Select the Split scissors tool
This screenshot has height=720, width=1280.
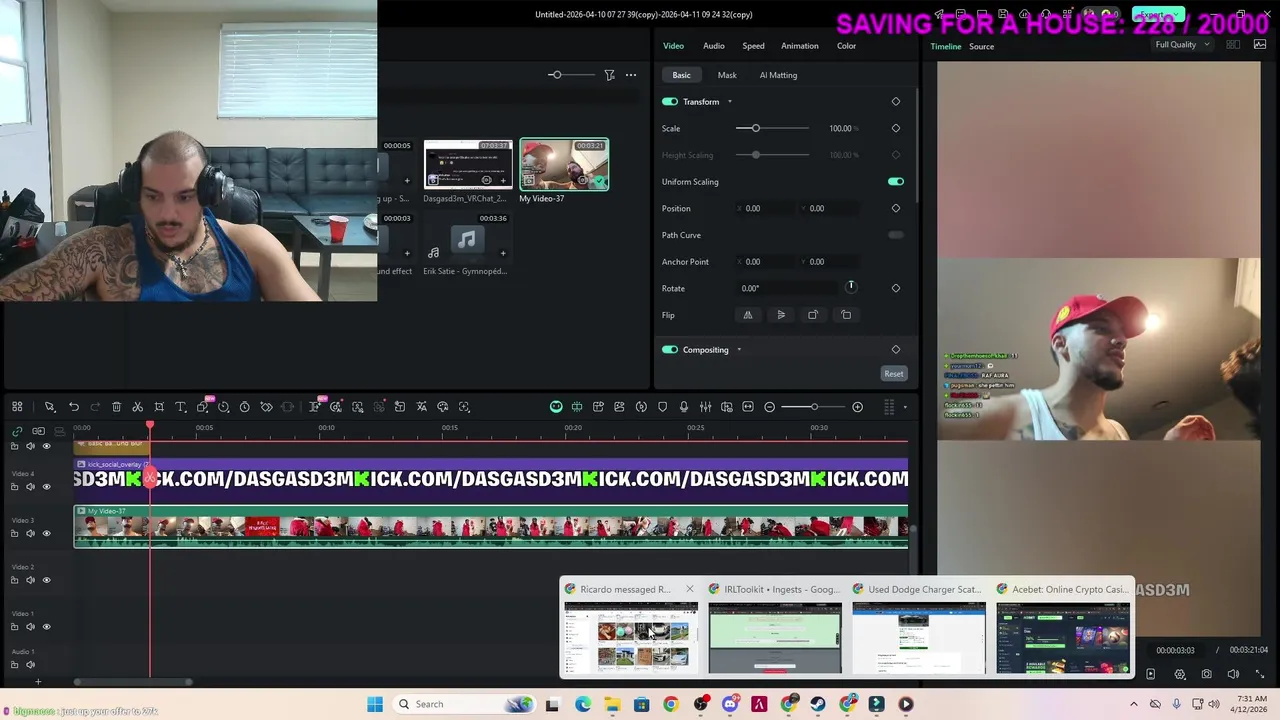point(137,407)
